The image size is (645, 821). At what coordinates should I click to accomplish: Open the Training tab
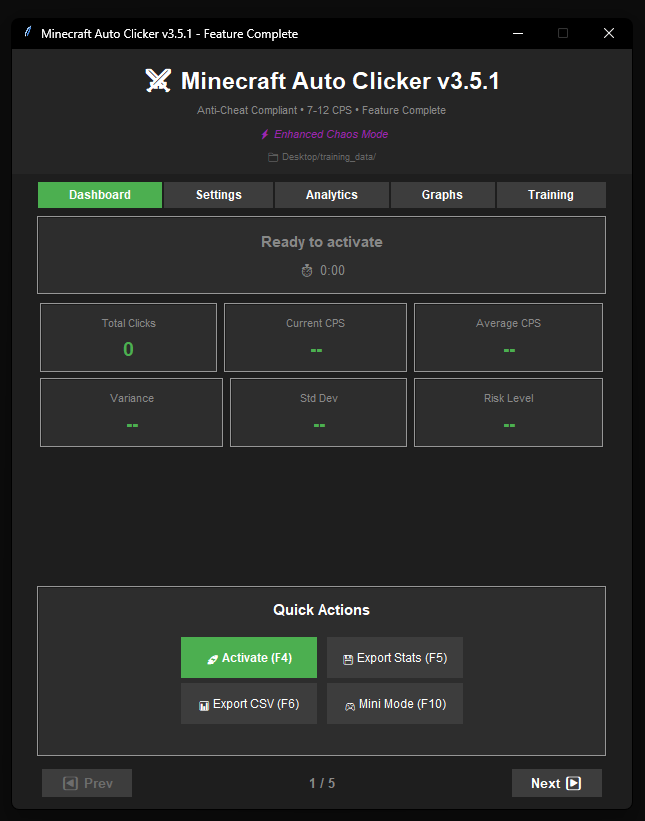551,195
